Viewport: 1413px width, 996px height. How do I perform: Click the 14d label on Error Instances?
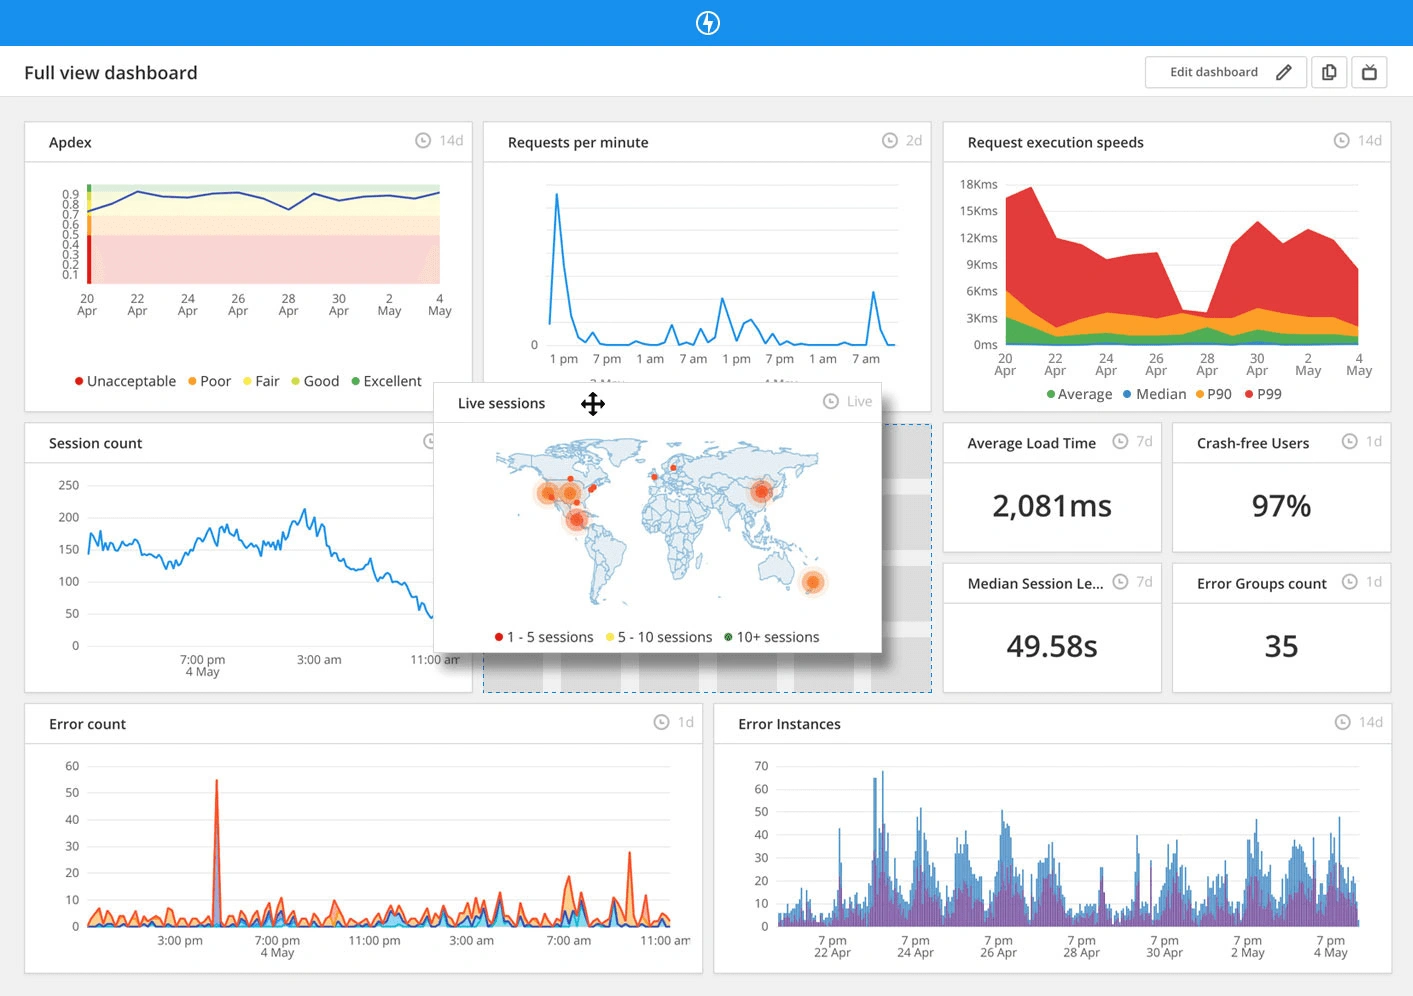[1370, 723]
